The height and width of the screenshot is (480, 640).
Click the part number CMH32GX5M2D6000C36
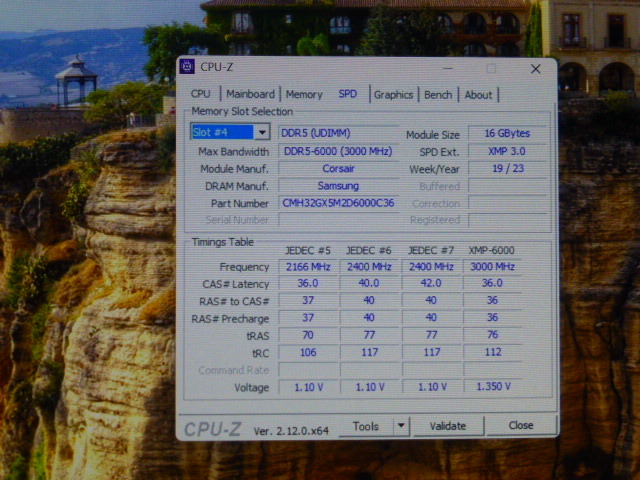[338, 203]
